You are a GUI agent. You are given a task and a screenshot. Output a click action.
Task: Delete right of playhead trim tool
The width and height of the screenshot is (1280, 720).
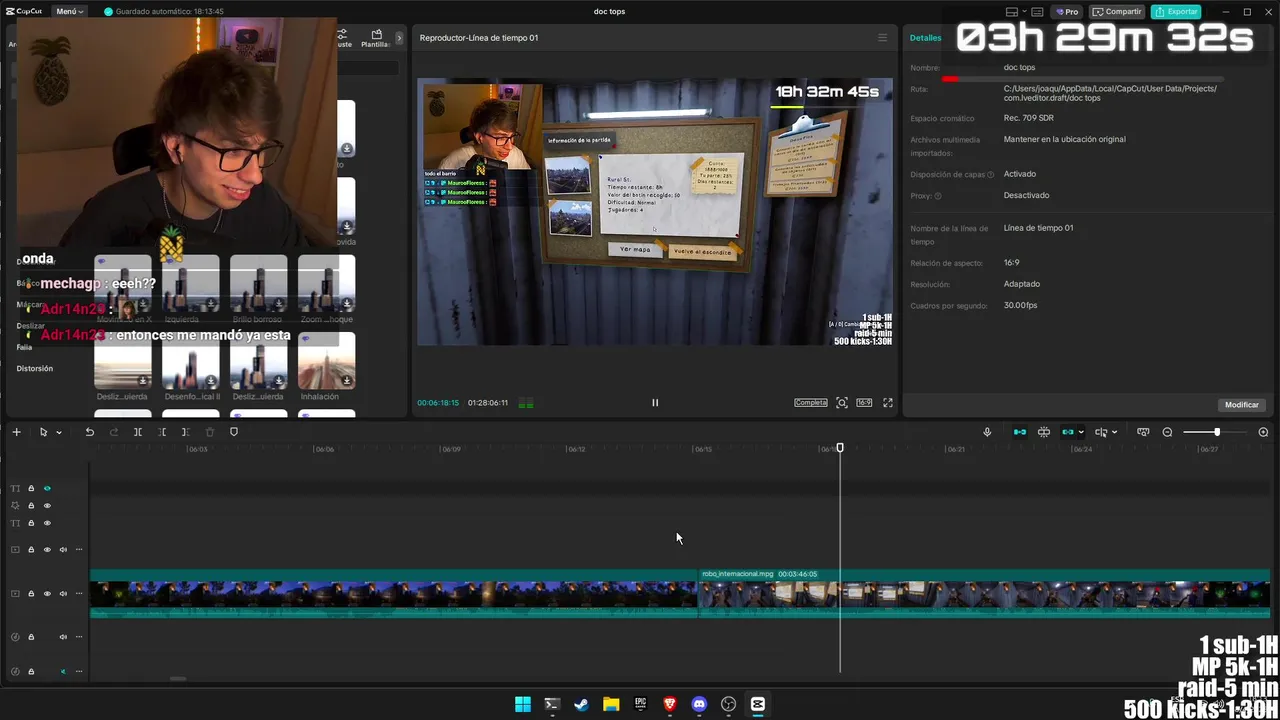185,432
